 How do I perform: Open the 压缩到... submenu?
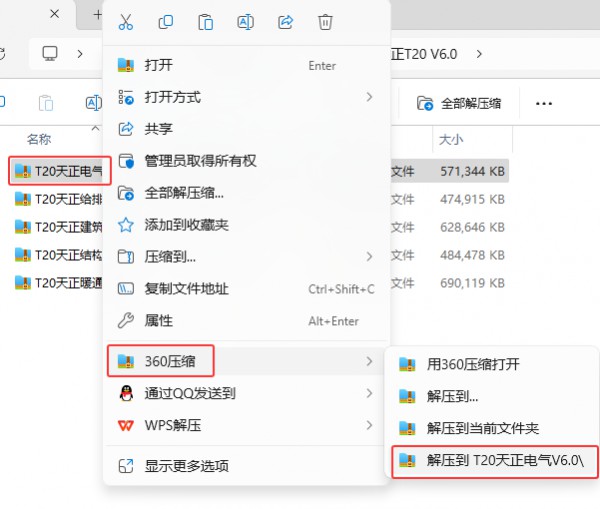246,257
